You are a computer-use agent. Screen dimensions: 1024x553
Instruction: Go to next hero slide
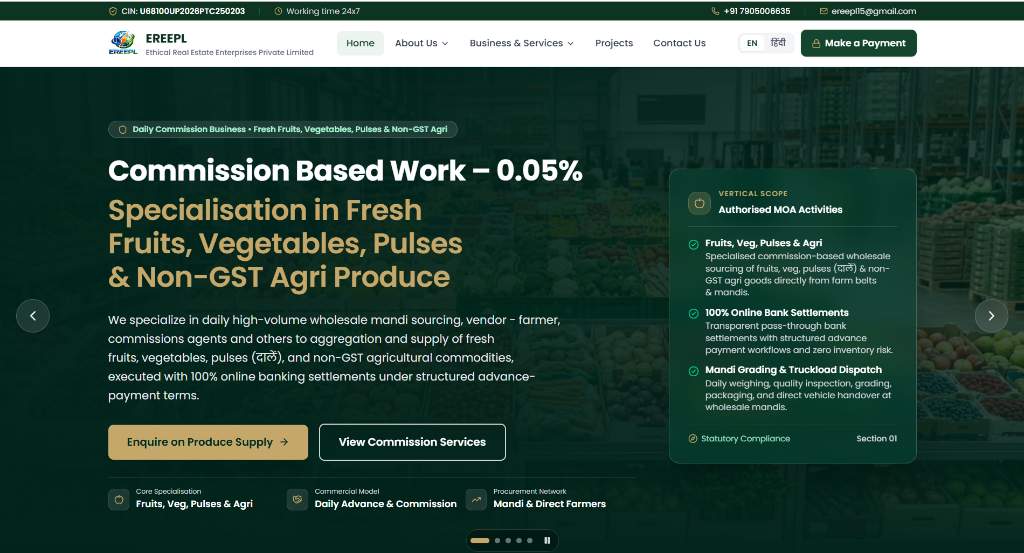pyautogui.click(x=991, y=316)
